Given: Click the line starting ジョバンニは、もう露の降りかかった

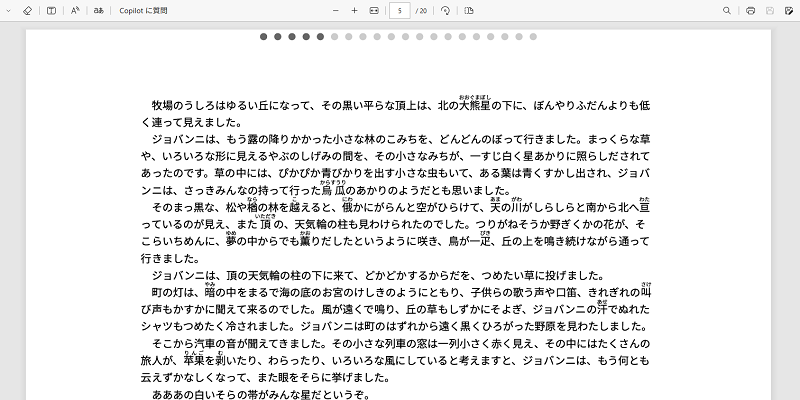Looking at the screenshot, I should coord(401,139).
